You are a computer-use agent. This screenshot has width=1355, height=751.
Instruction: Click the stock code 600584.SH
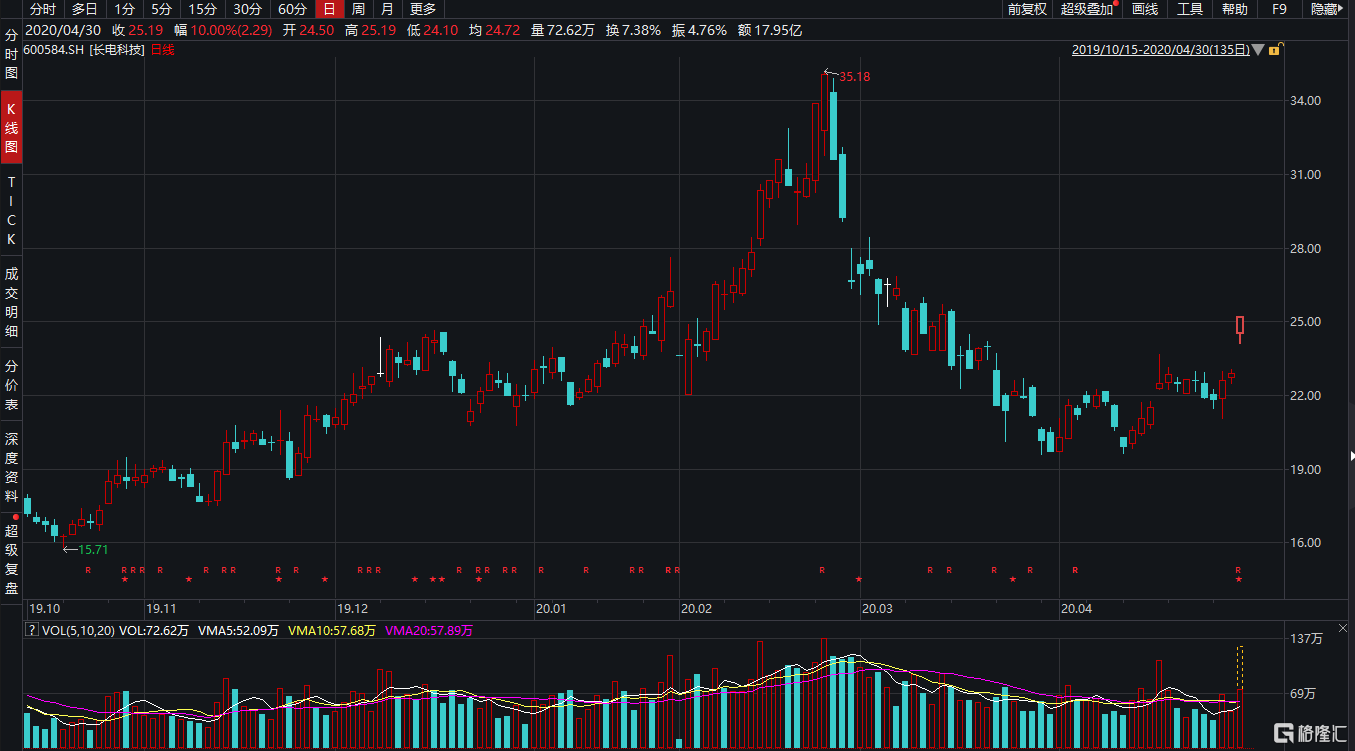54,49
